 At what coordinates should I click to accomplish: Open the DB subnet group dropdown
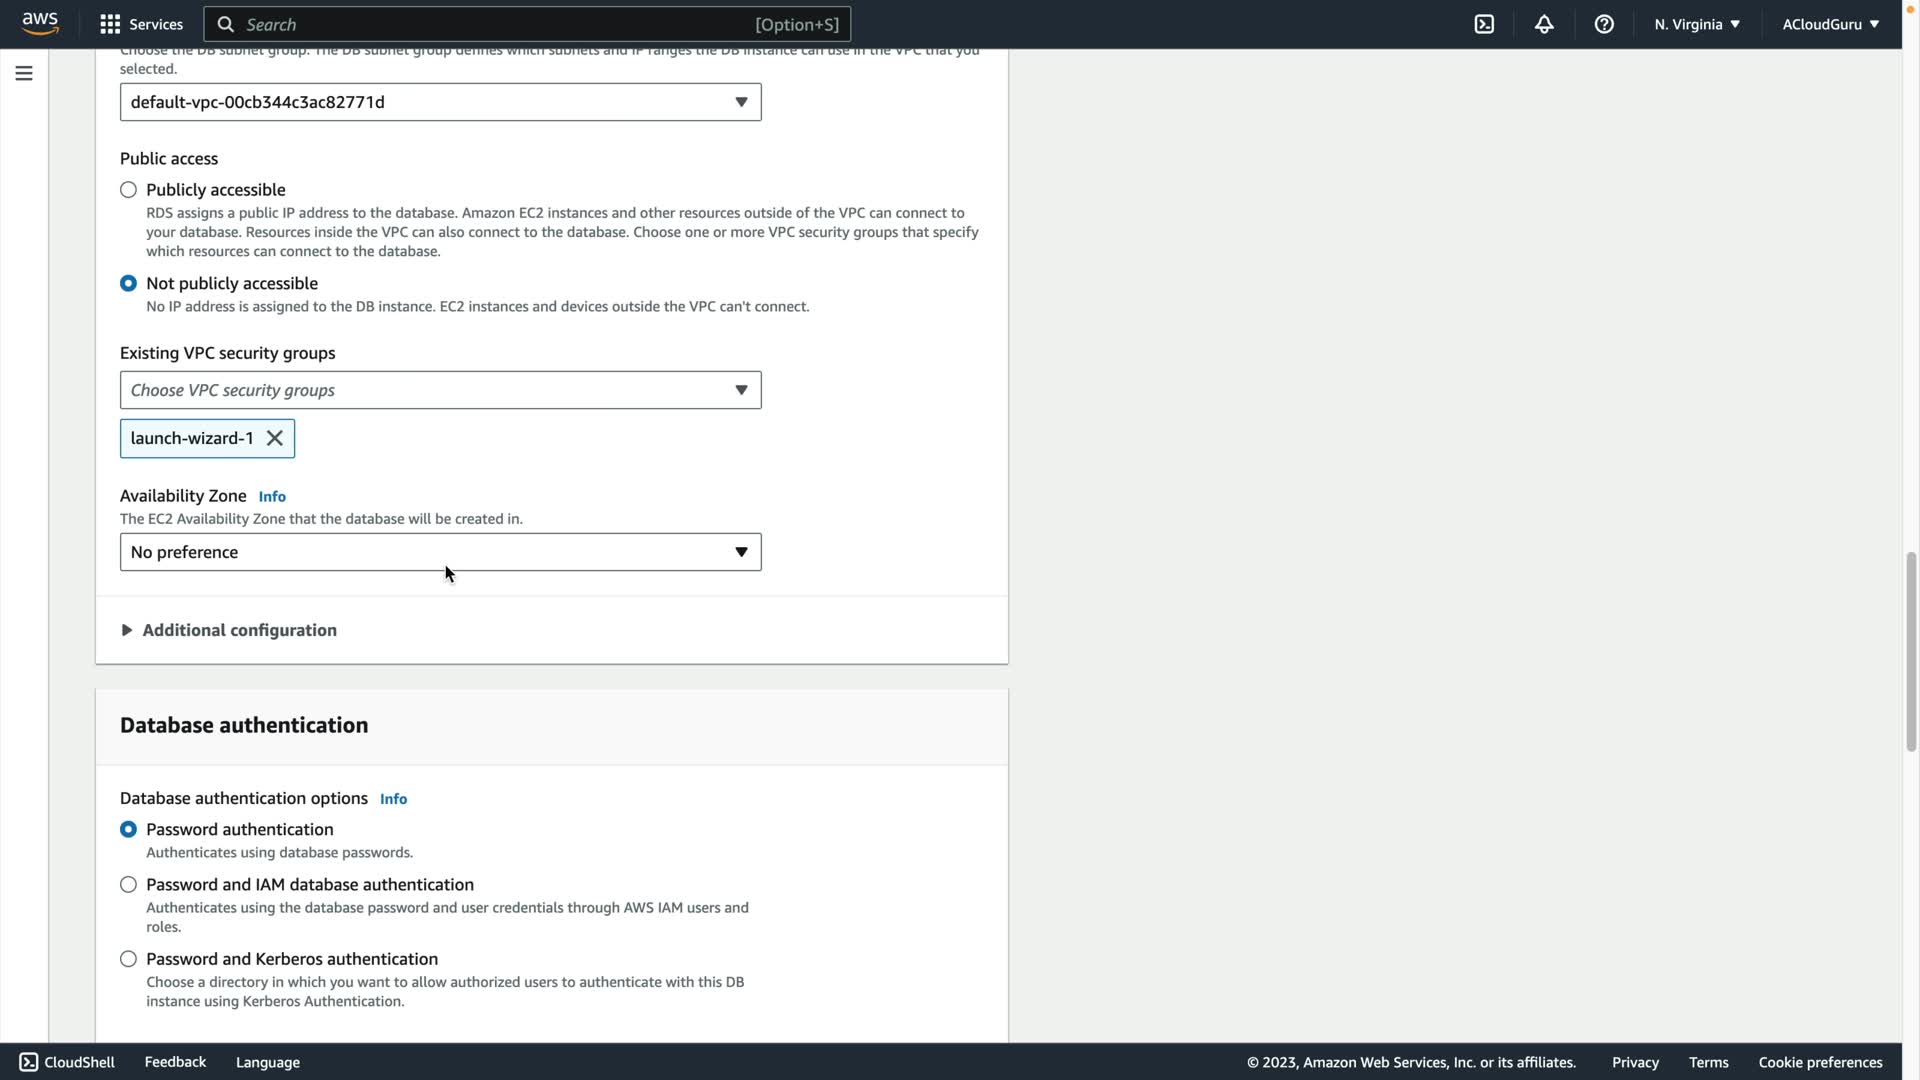click(x=440, y=102)
